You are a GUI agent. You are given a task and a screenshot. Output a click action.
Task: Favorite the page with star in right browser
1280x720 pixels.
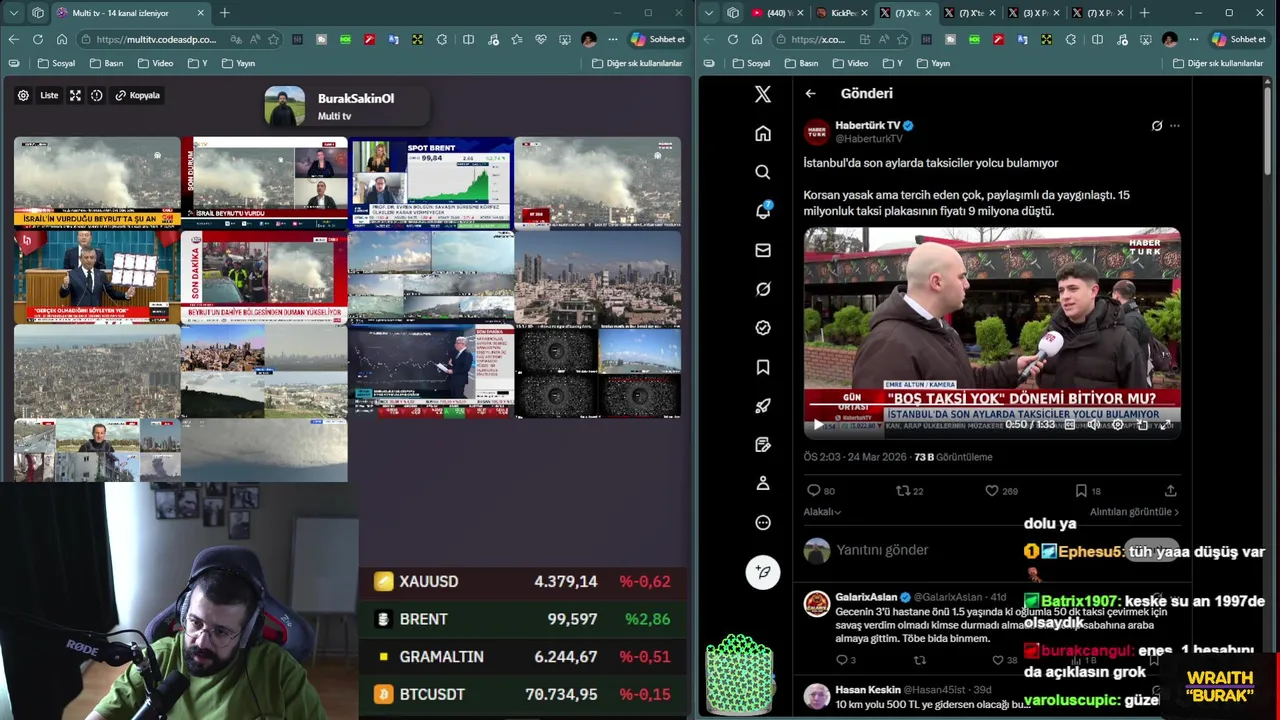pos(903,39)
